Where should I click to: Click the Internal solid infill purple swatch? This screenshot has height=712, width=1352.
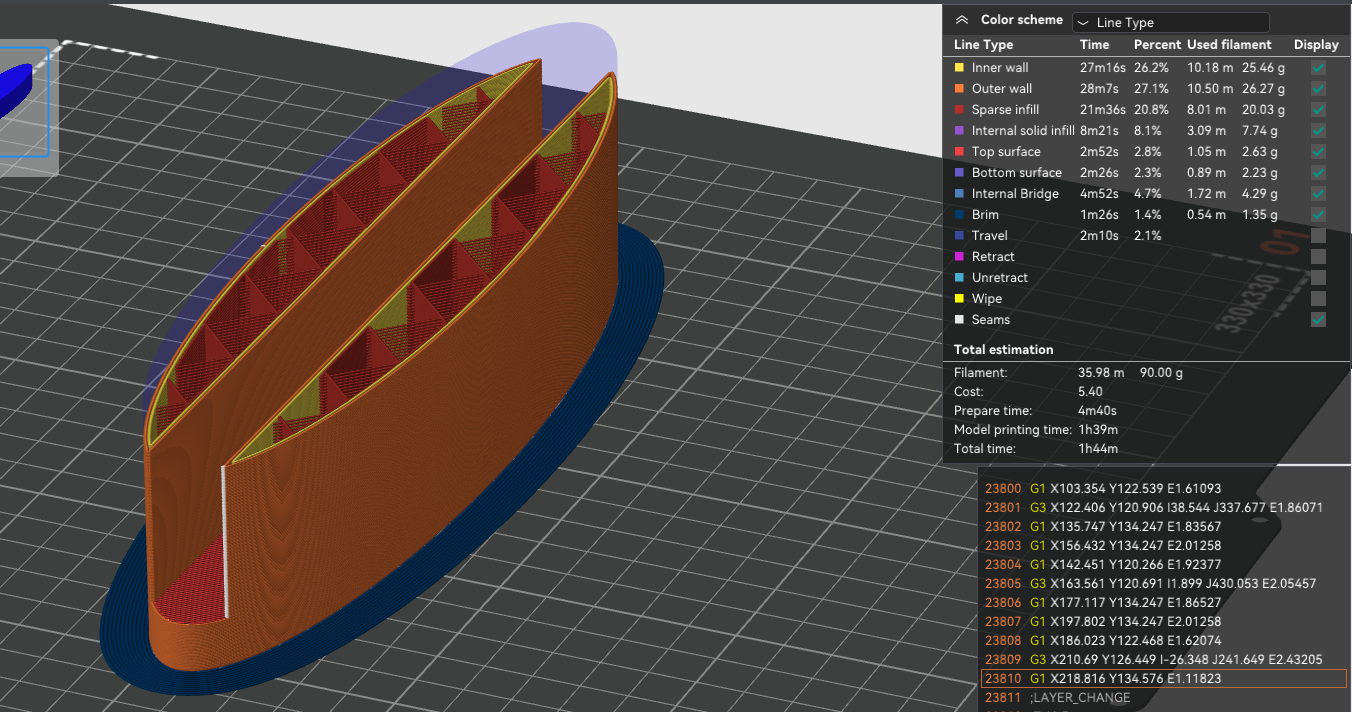point(959,131)
